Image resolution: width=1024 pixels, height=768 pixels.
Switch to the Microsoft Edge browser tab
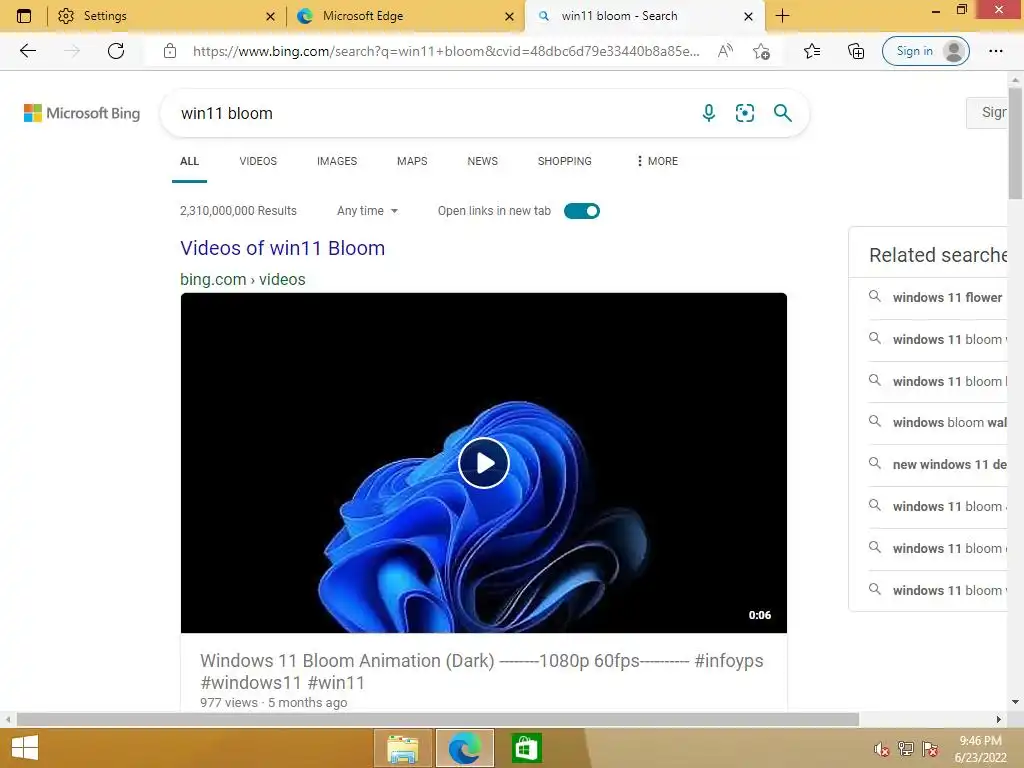tap(404, 16)
